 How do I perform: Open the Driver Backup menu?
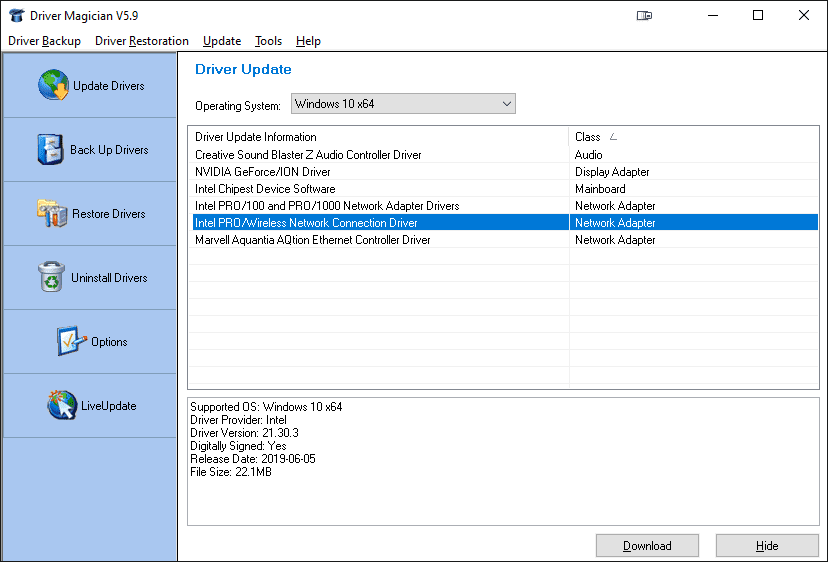coord(44,41)
